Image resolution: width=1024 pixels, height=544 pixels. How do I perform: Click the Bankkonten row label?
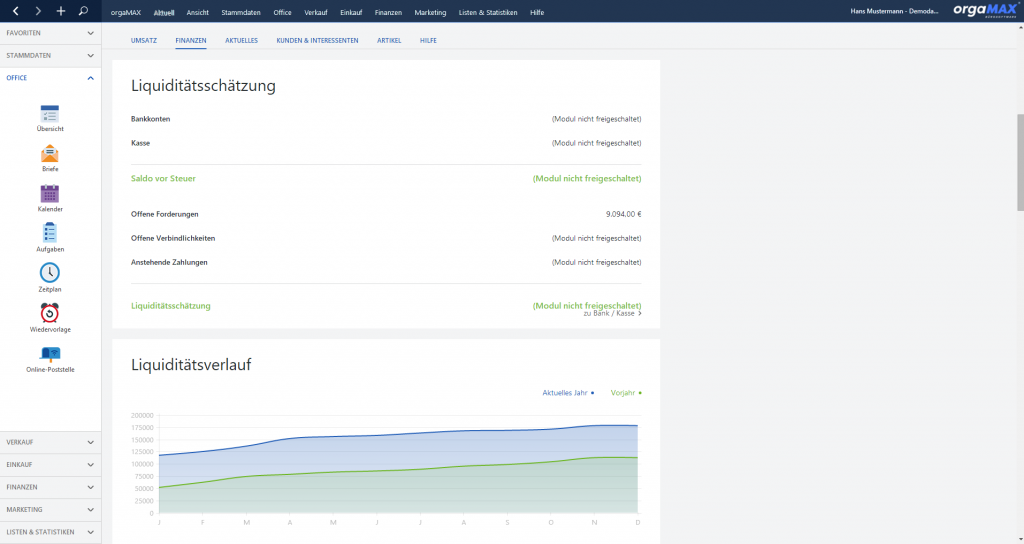pyautogui.click(x=150, y=119)
